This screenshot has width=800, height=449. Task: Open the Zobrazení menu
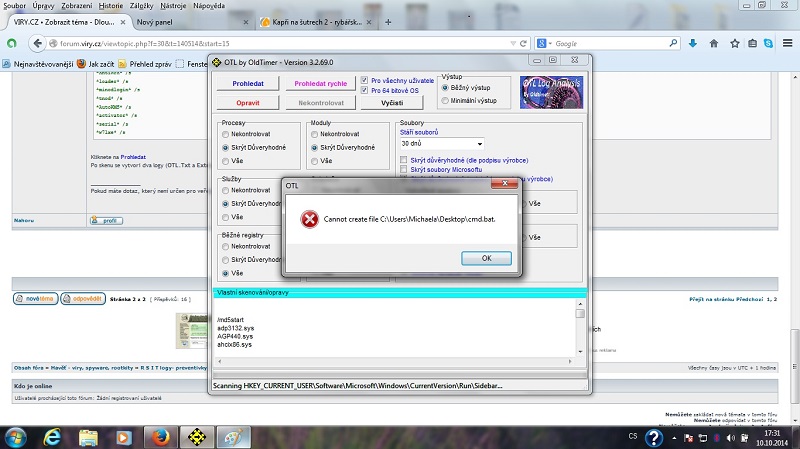(77, 6)
